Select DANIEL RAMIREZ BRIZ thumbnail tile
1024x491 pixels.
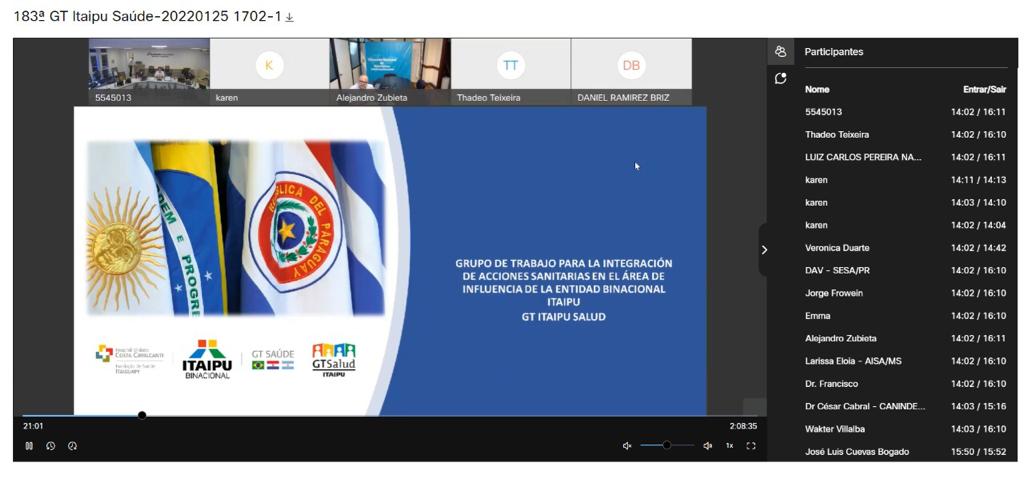pos(632,72)
